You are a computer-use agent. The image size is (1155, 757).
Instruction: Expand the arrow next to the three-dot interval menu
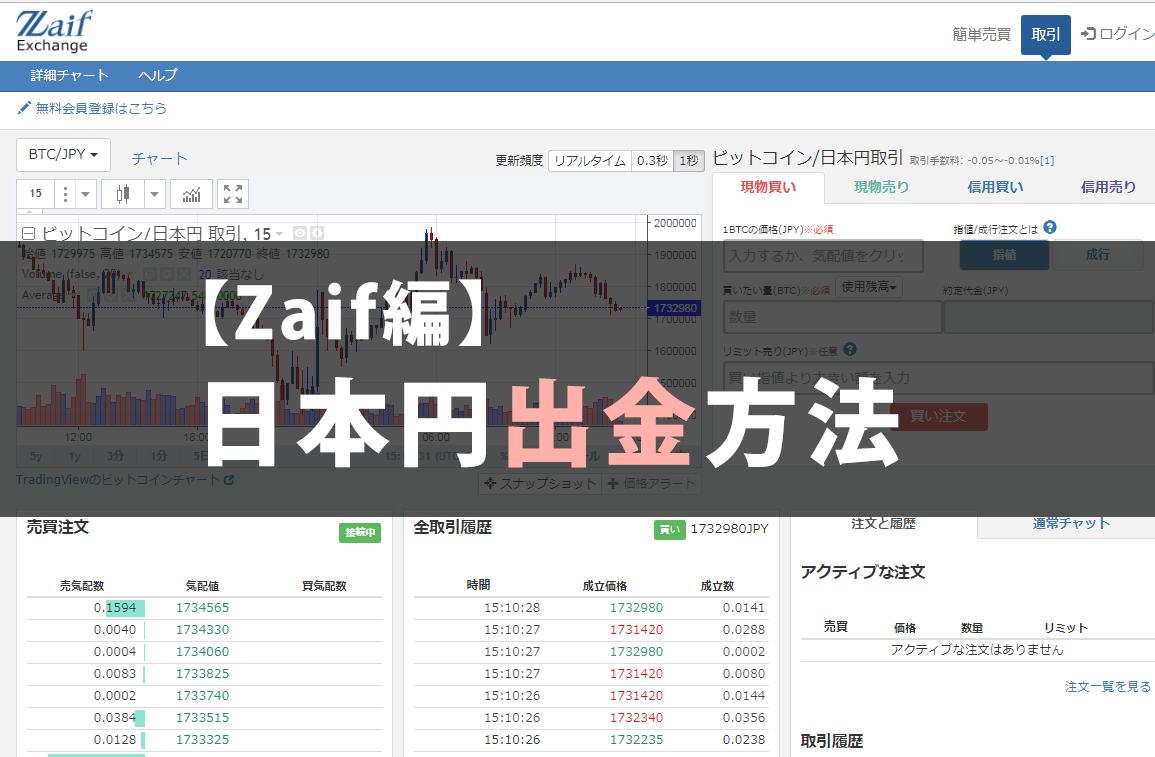coord(85,194)
